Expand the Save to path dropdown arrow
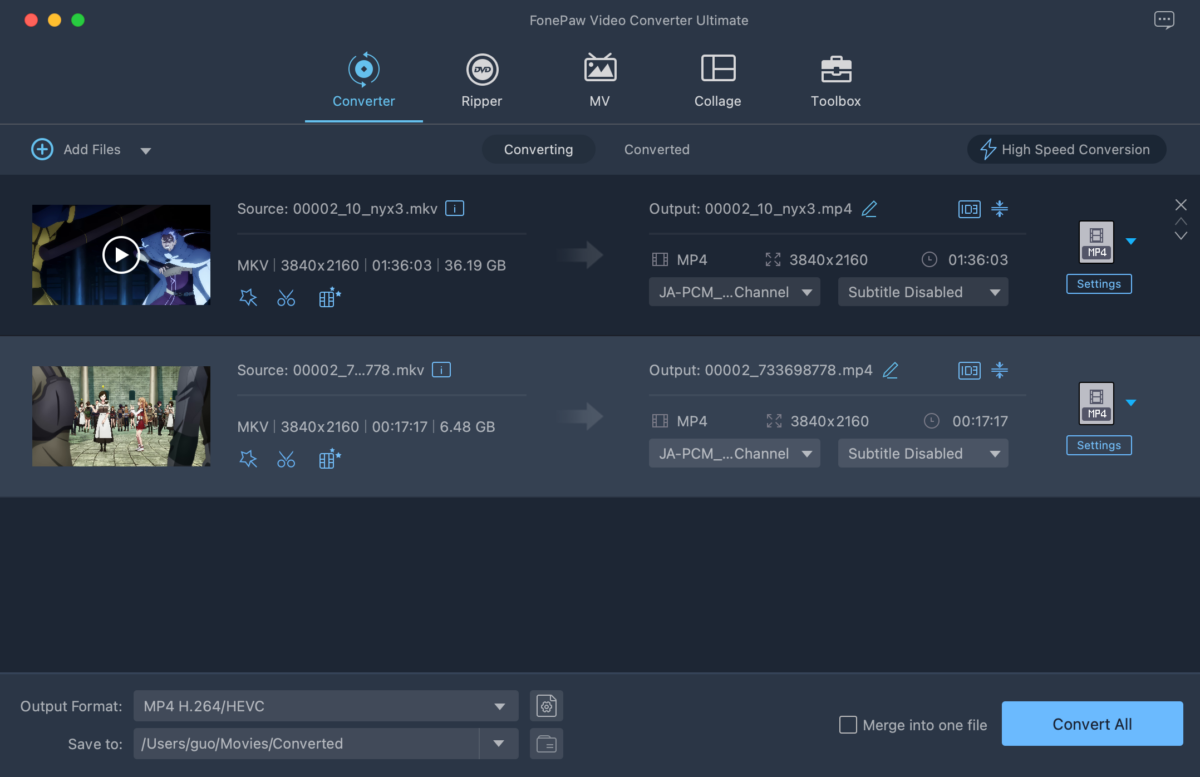The width and height of the screenshot is (1200, 777). pos(499,743)
